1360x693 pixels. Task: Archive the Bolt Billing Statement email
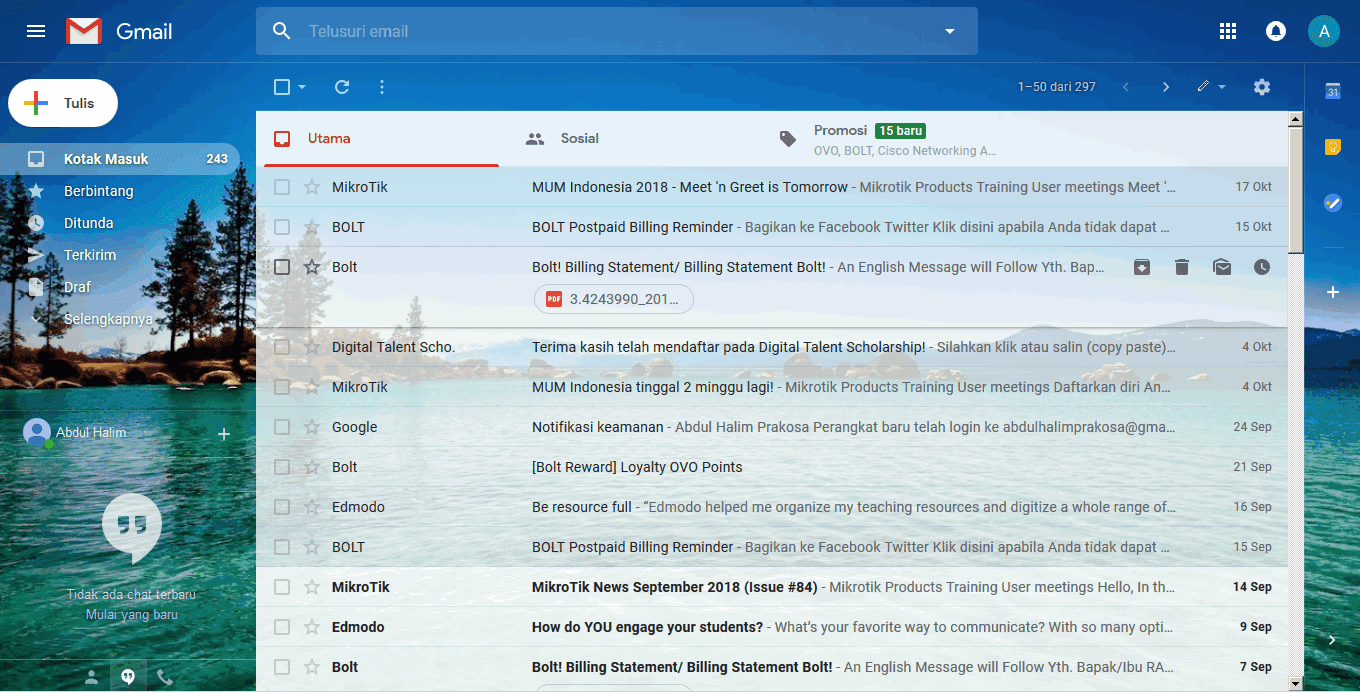[1142, 267]
